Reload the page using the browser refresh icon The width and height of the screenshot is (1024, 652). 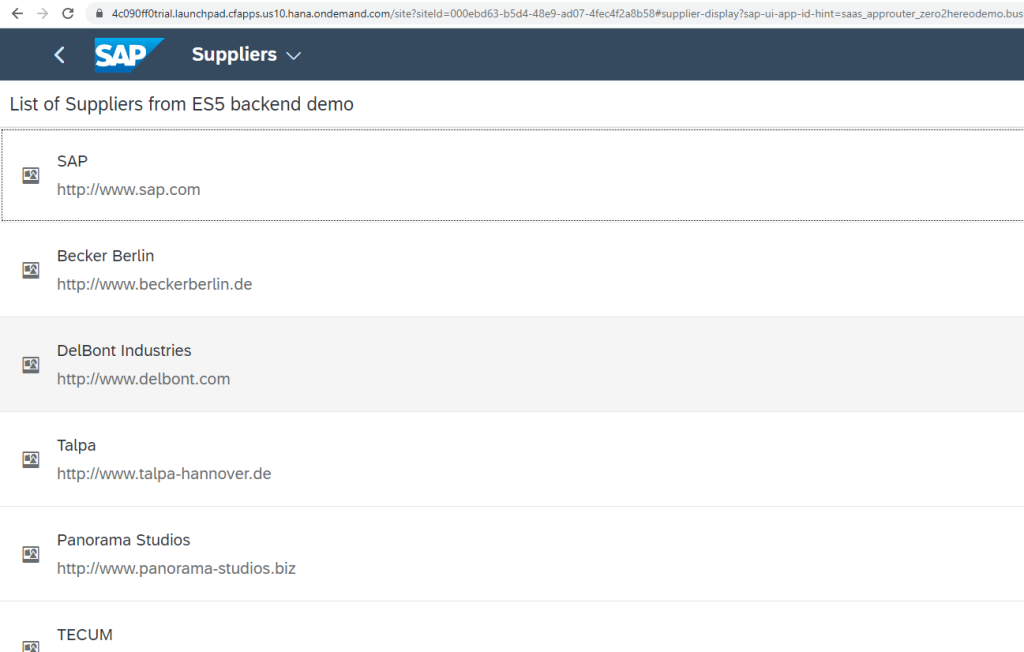67,13
